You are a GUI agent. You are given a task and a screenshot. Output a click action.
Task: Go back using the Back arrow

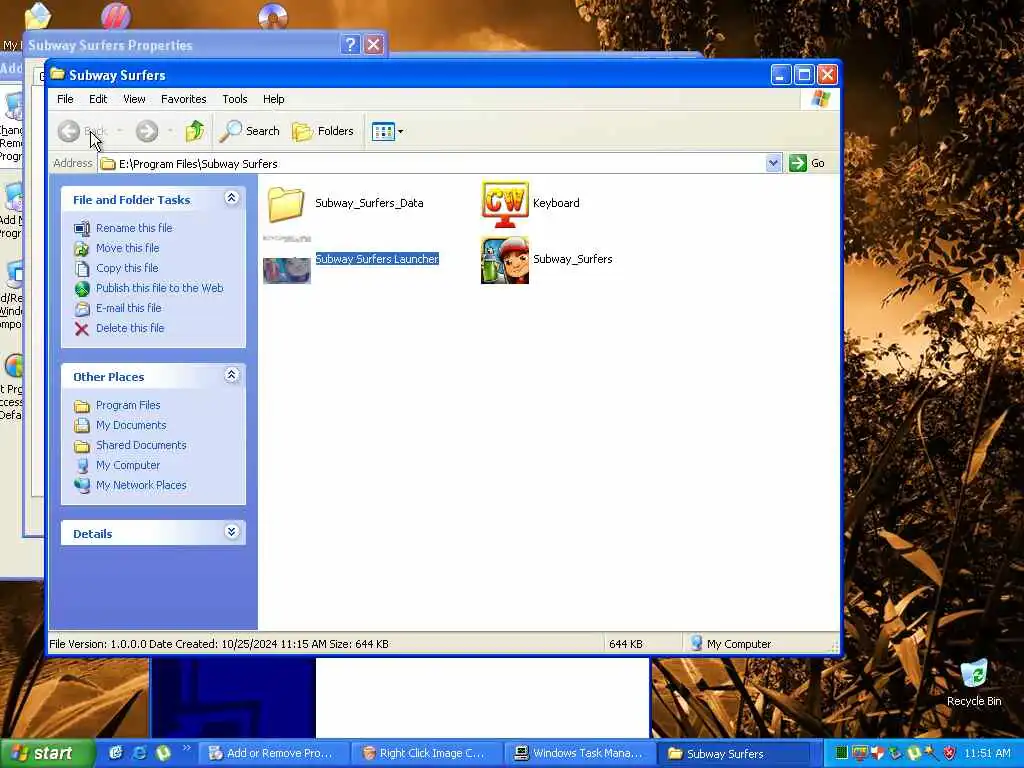(69, 131)
